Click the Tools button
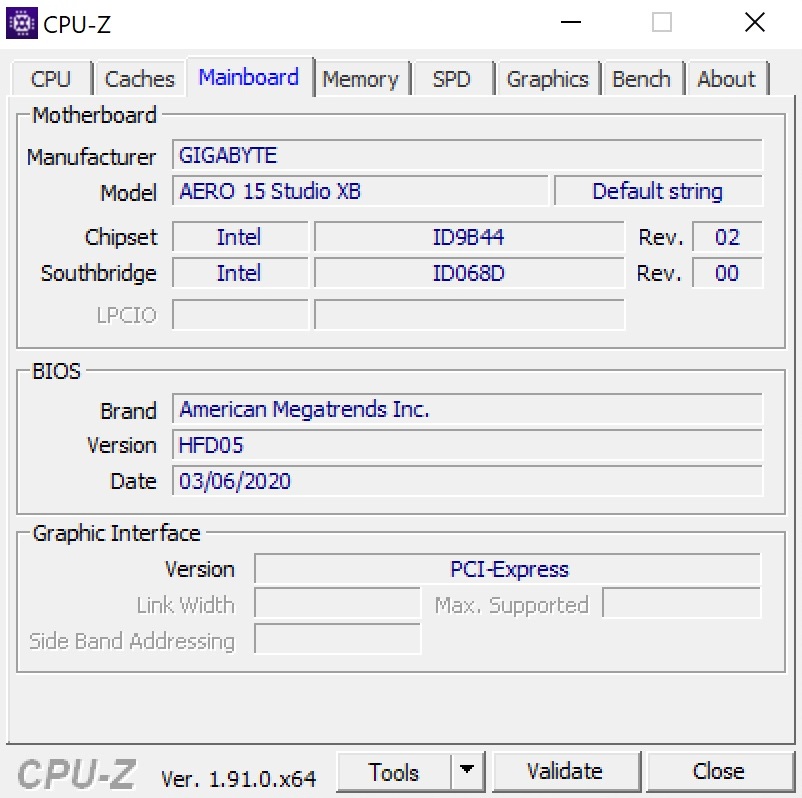This screenshot has height=798, width=802. tap(394, 771)
